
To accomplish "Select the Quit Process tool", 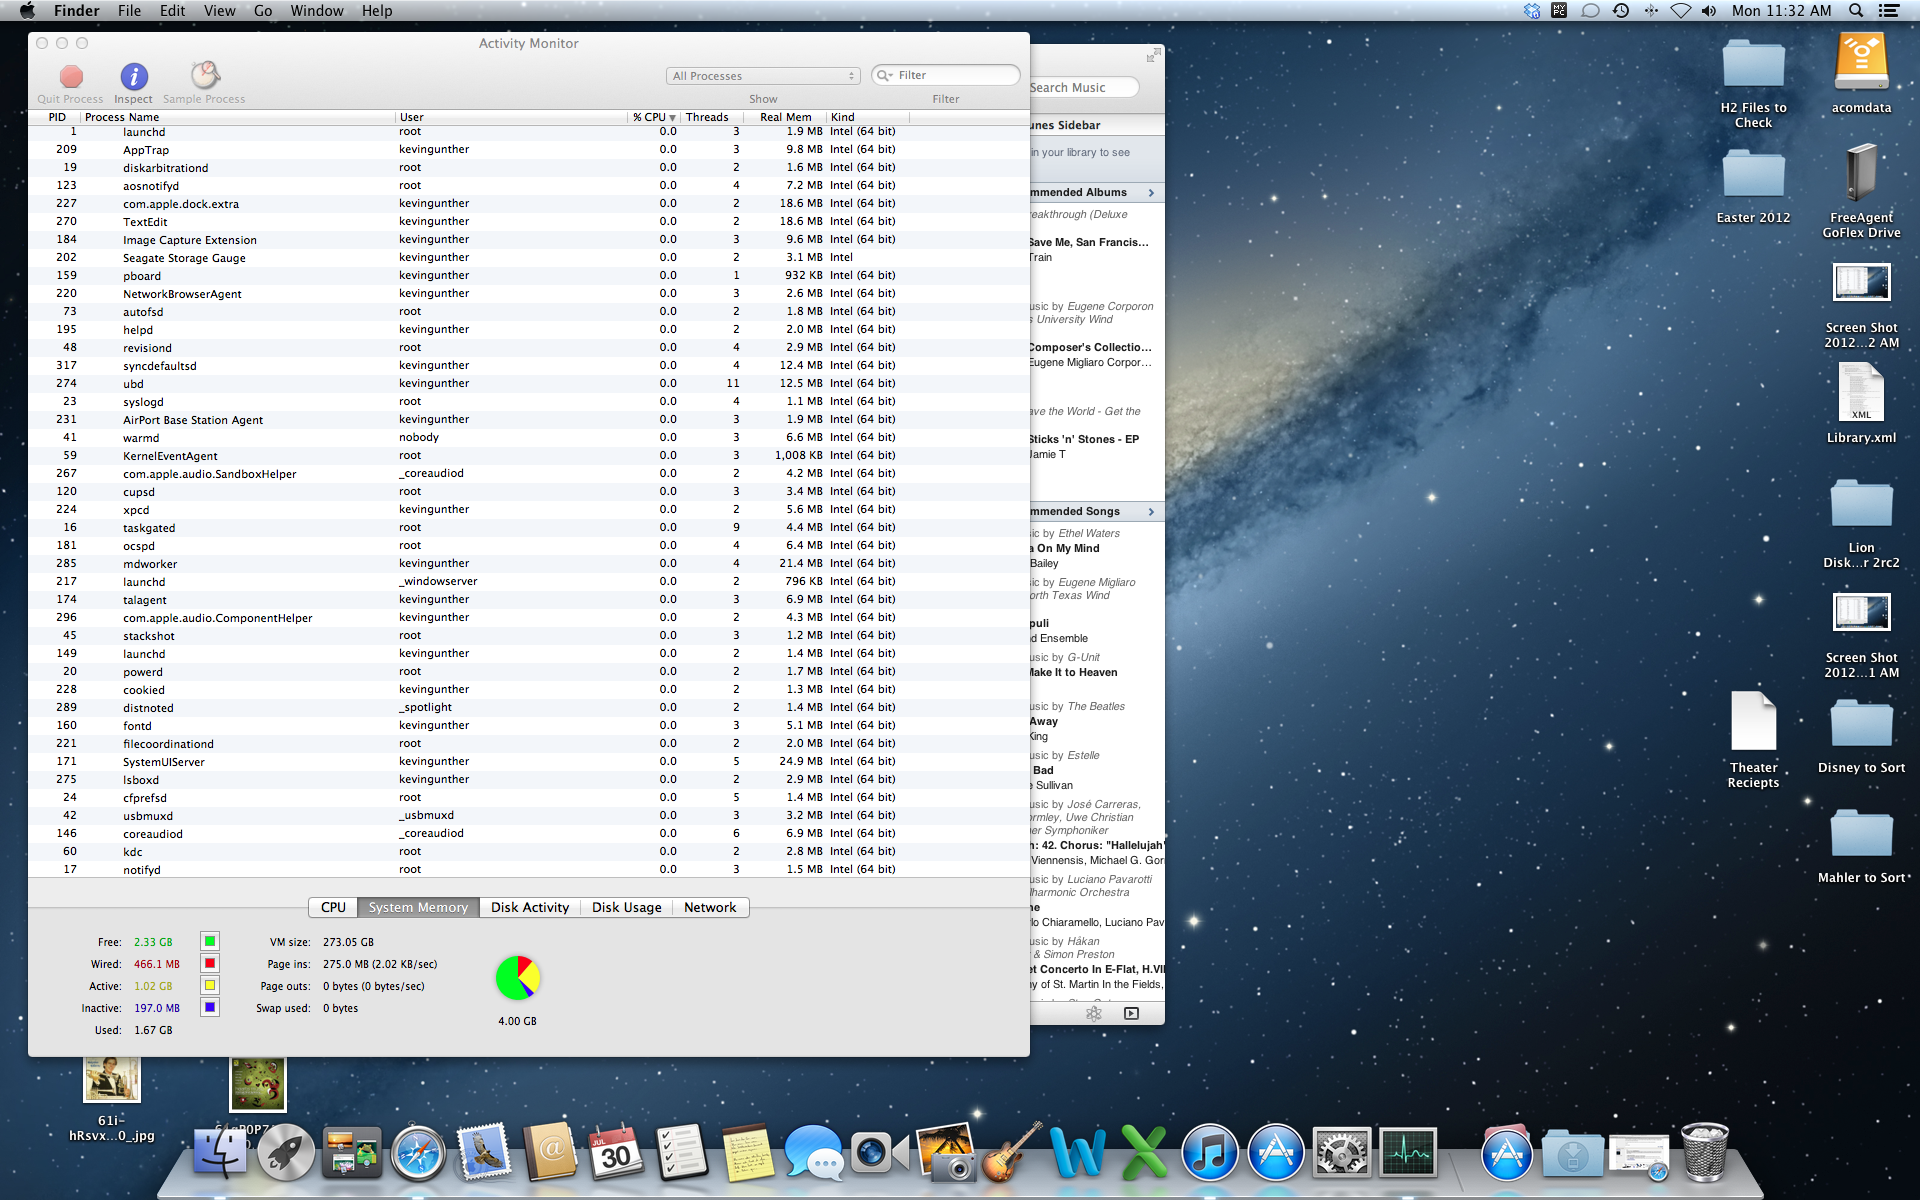I will [69, 82].
